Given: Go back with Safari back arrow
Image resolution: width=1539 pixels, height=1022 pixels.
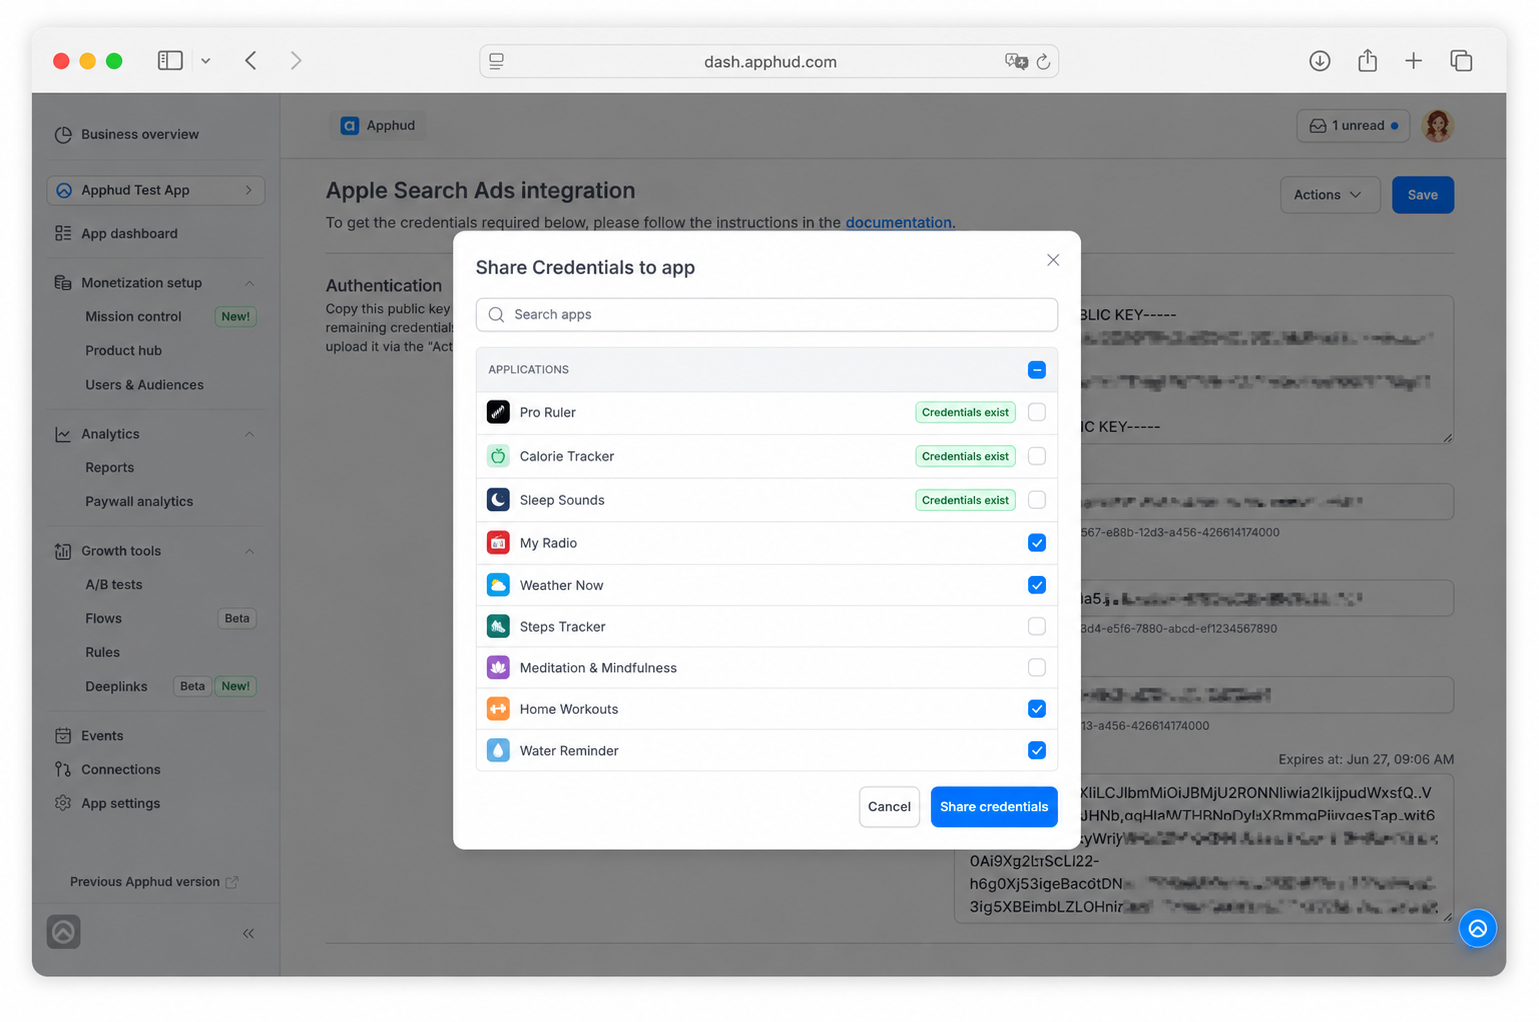Looking at the screenshot, I should coord(251,61).
